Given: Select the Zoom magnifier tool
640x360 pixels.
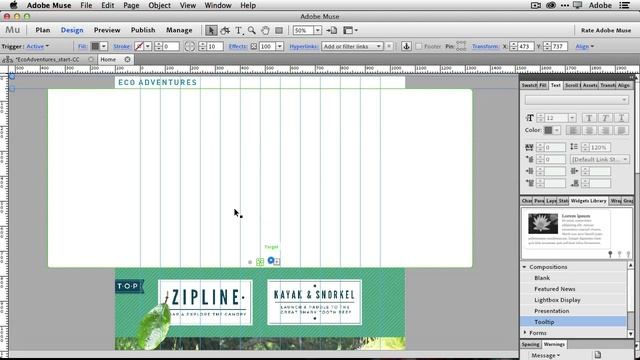Looking at the screenshot, I should (x=252, y=31).
